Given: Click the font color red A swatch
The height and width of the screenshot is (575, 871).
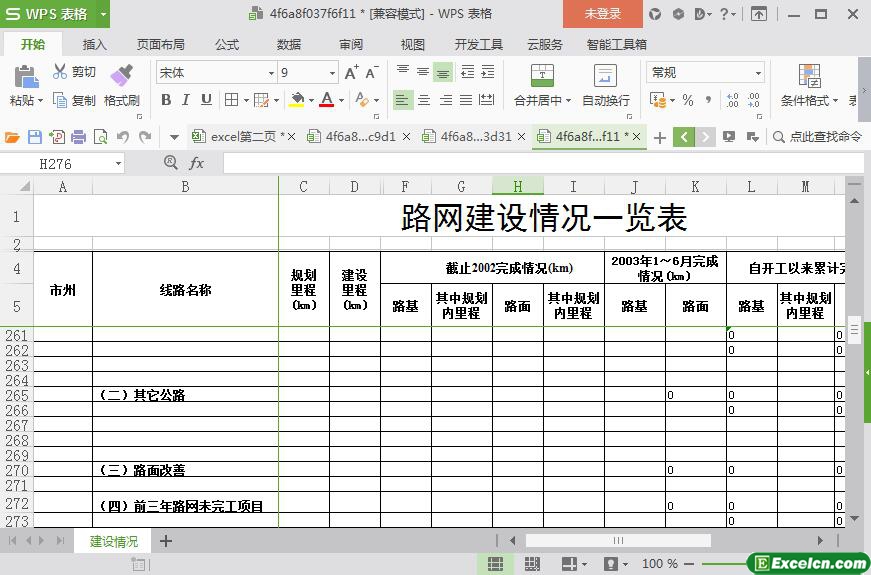Looking at the screenshot, I should pos(326,100).
